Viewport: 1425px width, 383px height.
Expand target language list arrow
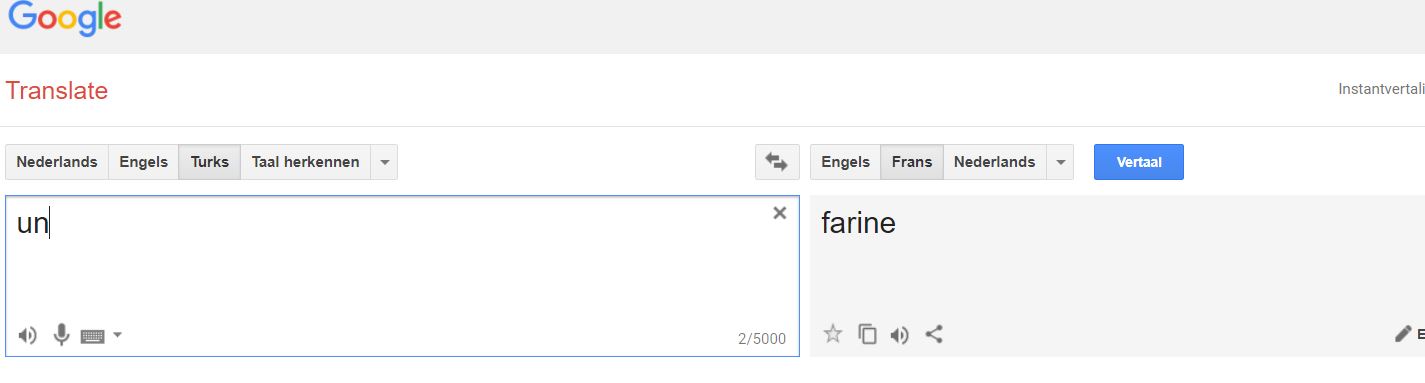coord(1060,162)
